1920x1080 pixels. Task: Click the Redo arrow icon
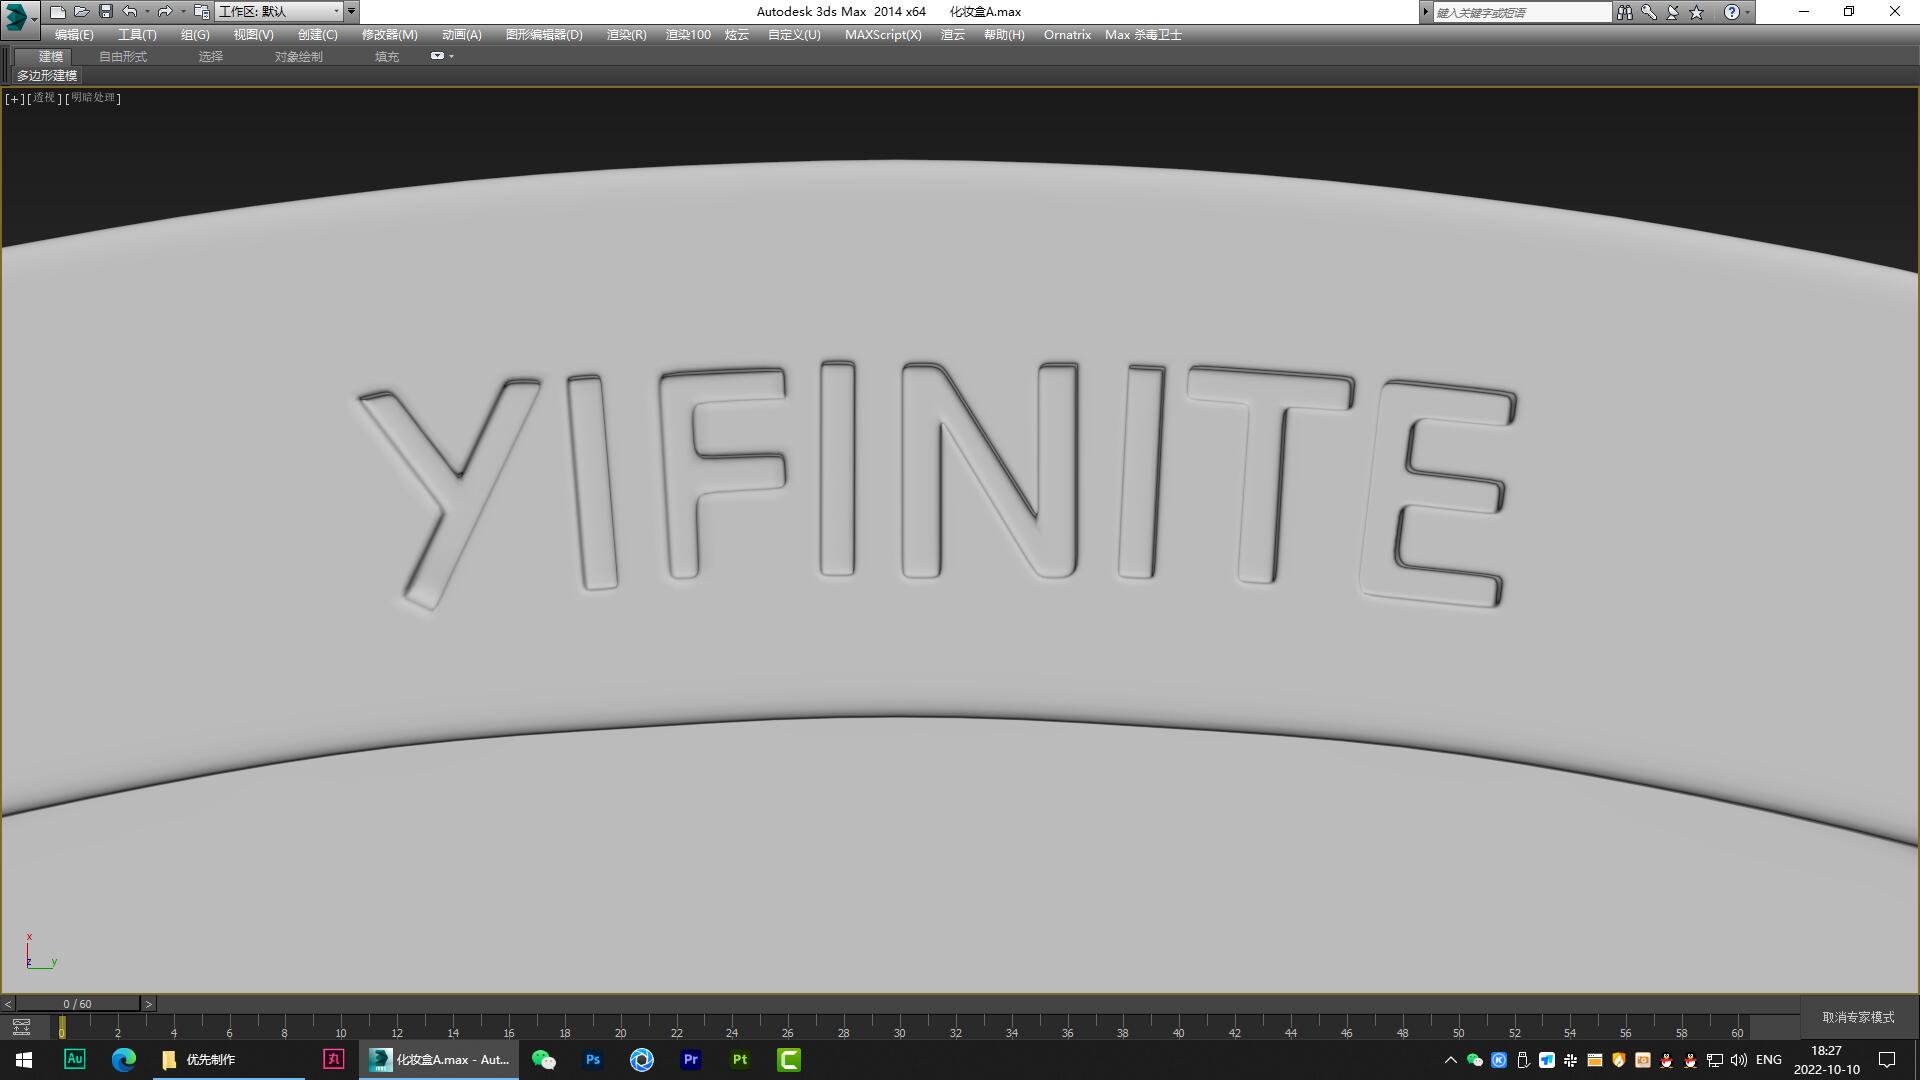tap(165, 12)
